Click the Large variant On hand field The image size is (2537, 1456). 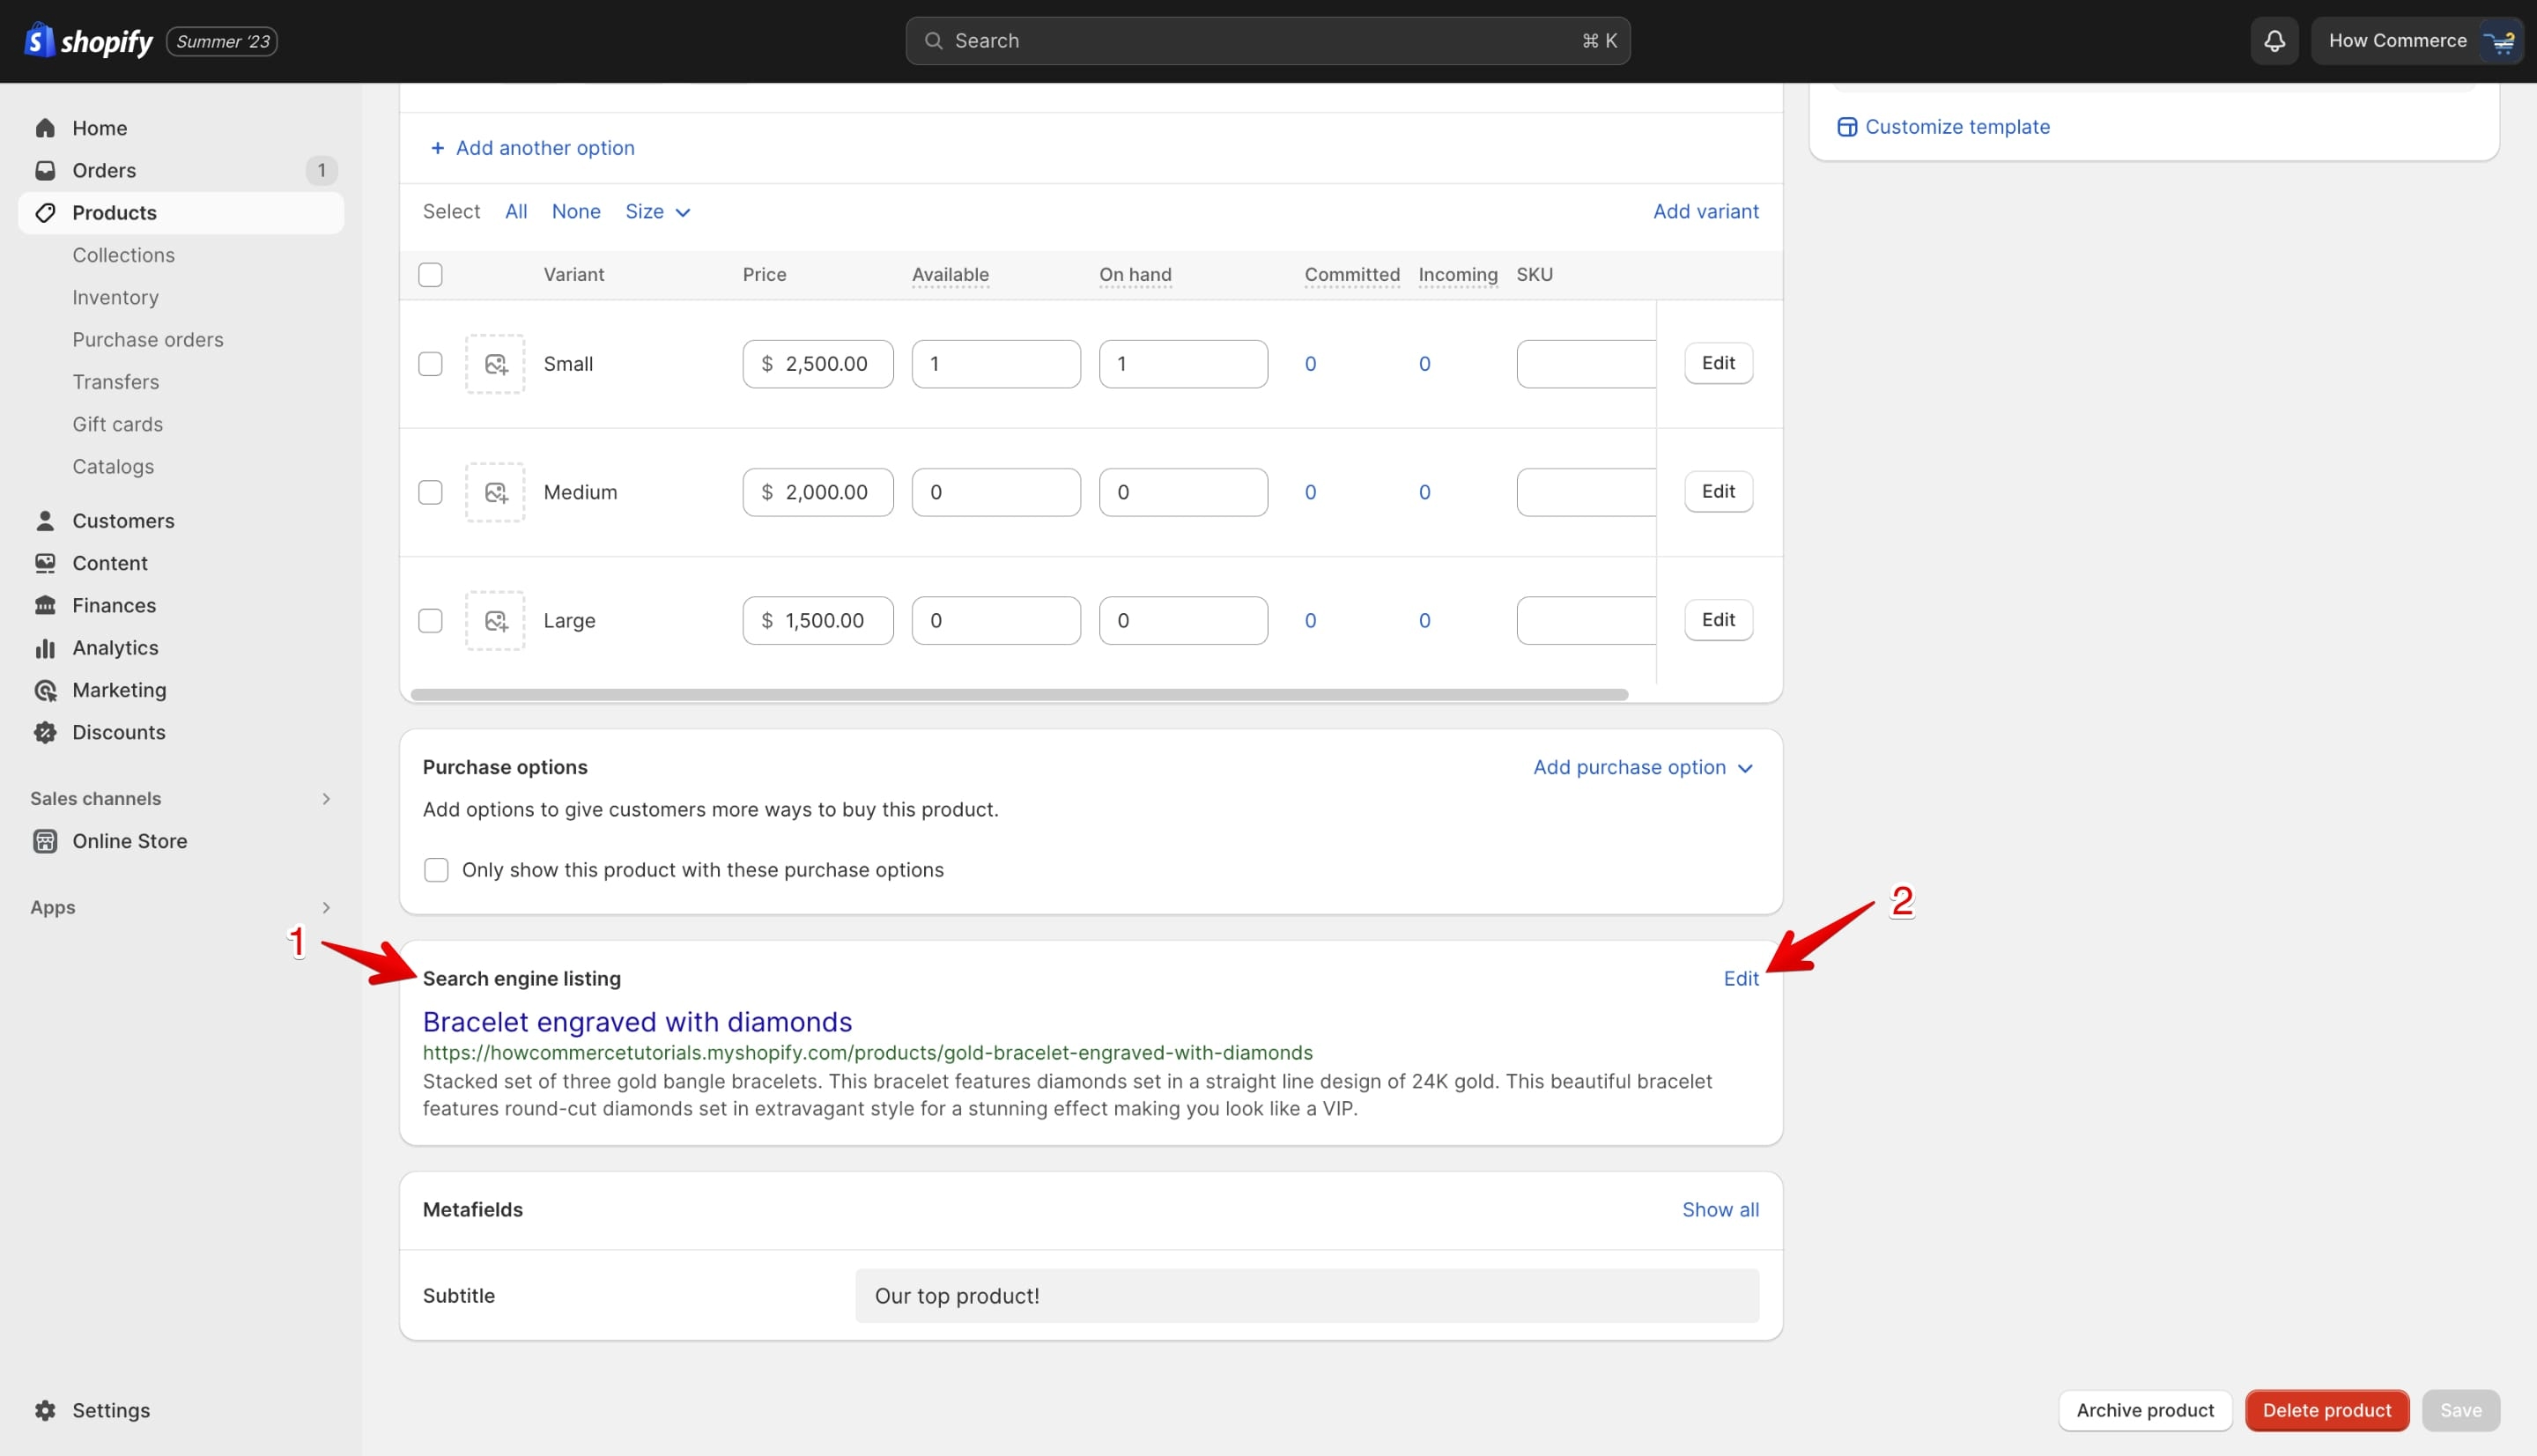click(1183, 620)
